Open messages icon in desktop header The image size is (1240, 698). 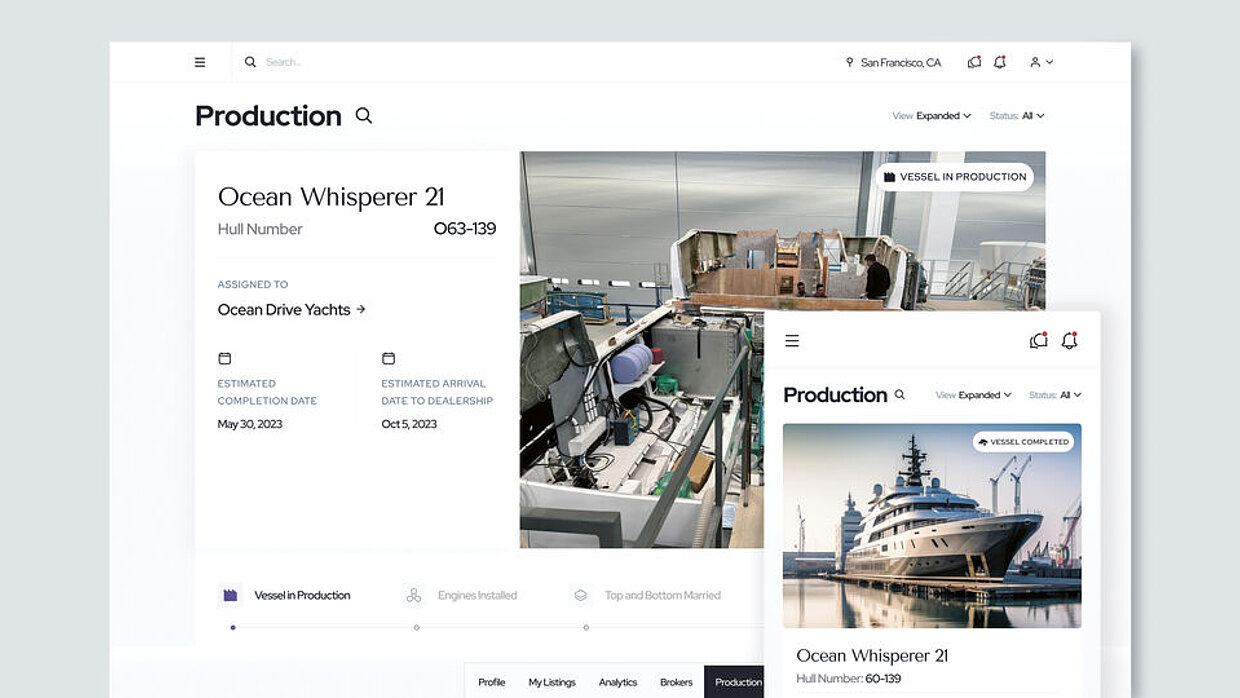point(974,62)
